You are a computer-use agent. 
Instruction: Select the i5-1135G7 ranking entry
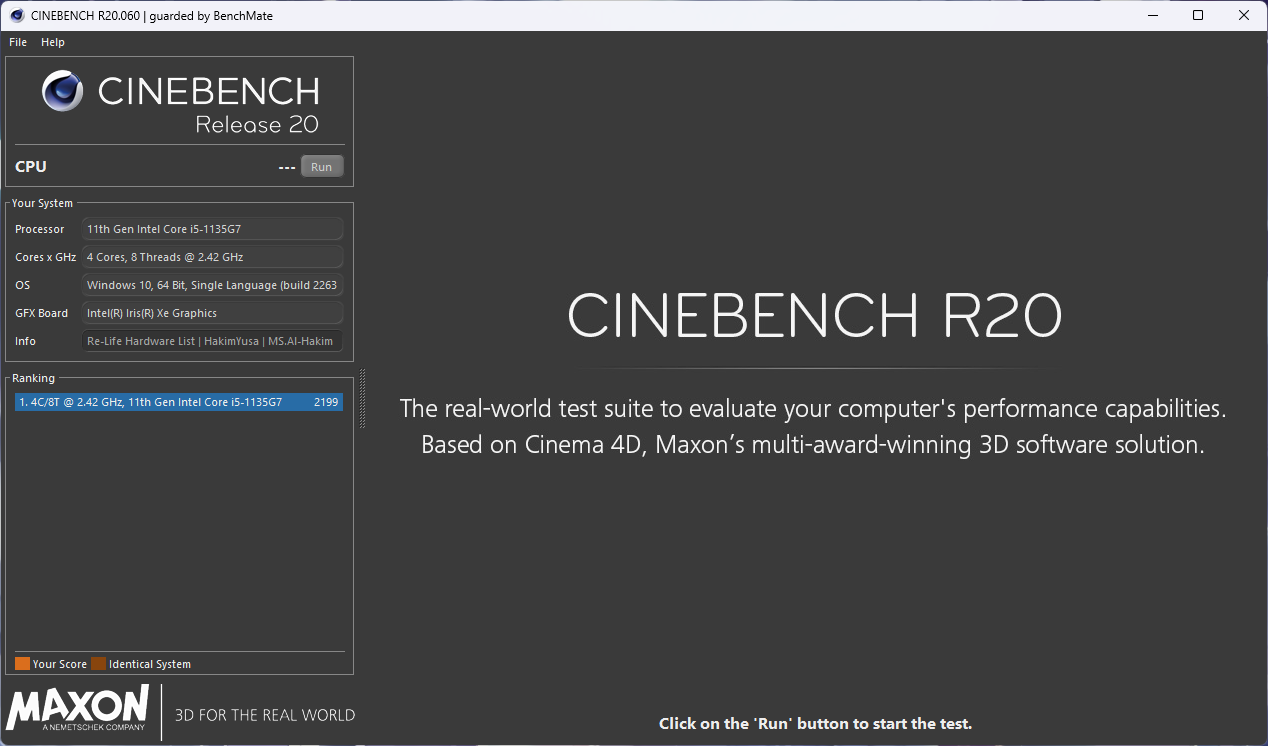(x=179, y=402)
